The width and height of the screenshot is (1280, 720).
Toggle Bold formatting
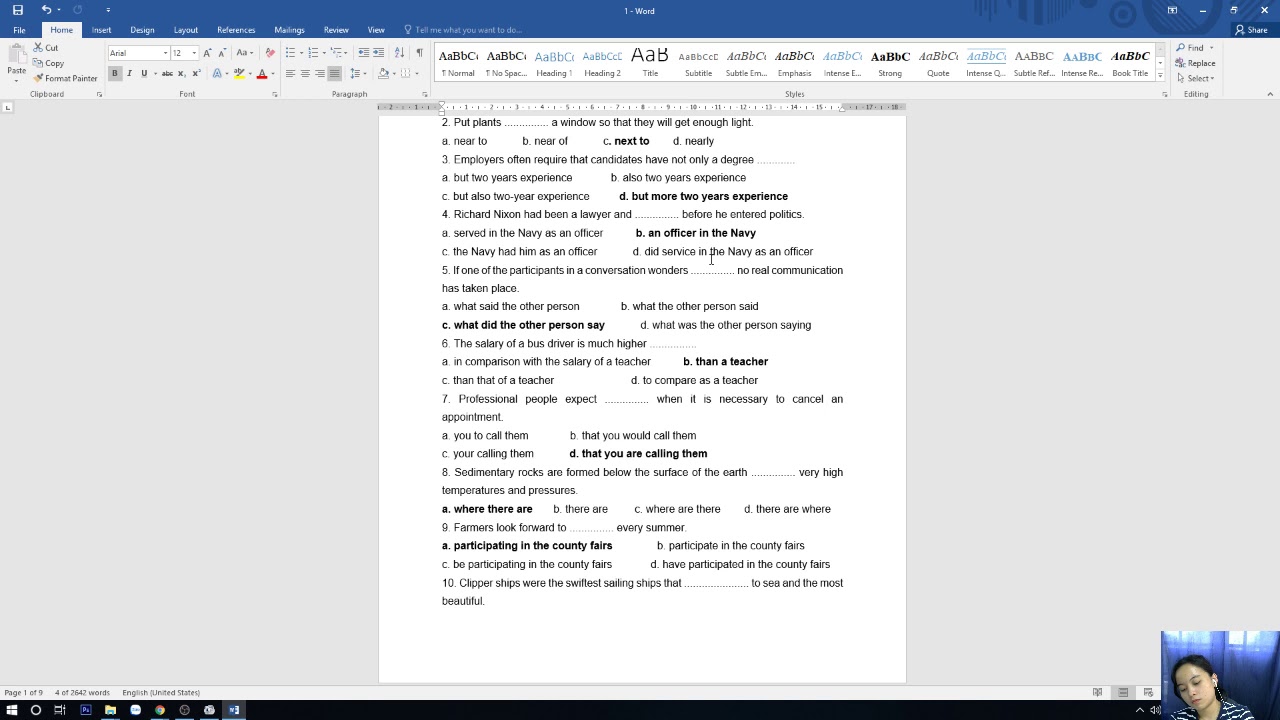tap(115, 74)
